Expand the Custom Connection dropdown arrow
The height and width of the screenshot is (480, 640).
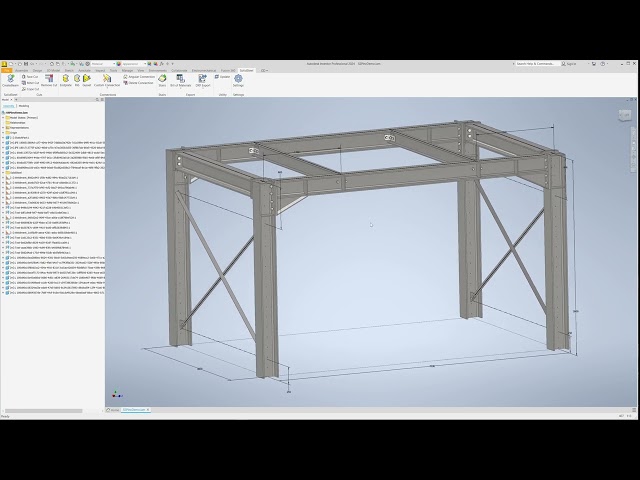[107, 88]
